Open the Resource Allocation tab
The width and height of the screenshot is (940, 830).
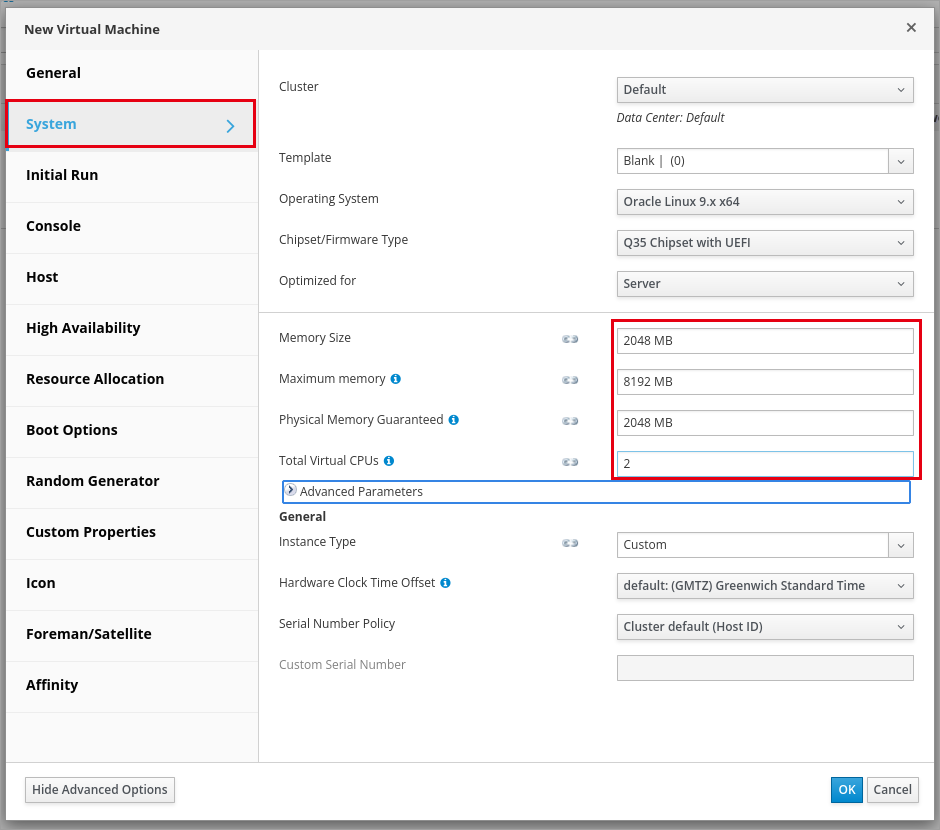click(x=132, y=379)
